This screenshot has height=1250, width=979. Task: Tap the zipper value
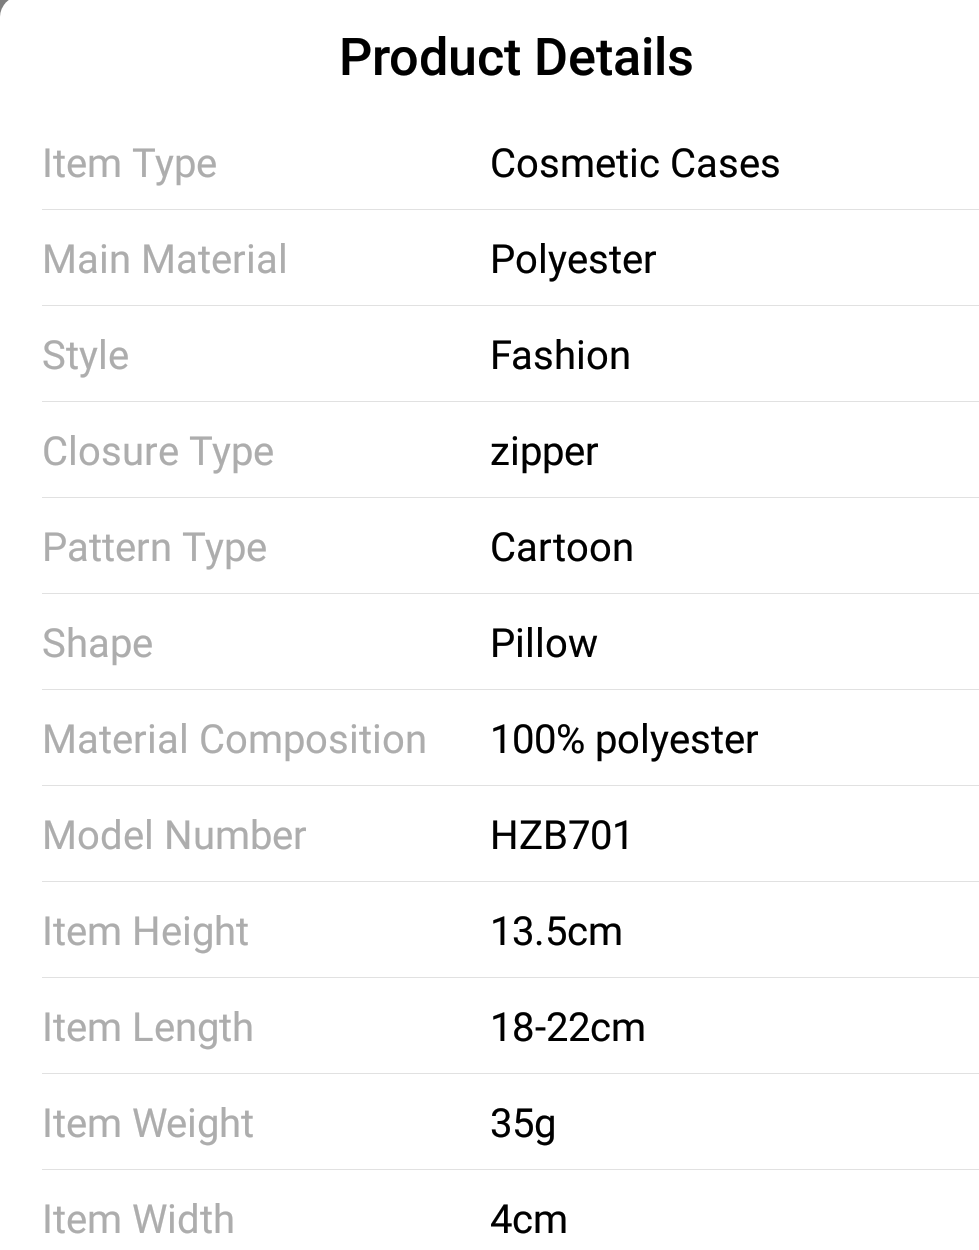[x=544, y=452]
